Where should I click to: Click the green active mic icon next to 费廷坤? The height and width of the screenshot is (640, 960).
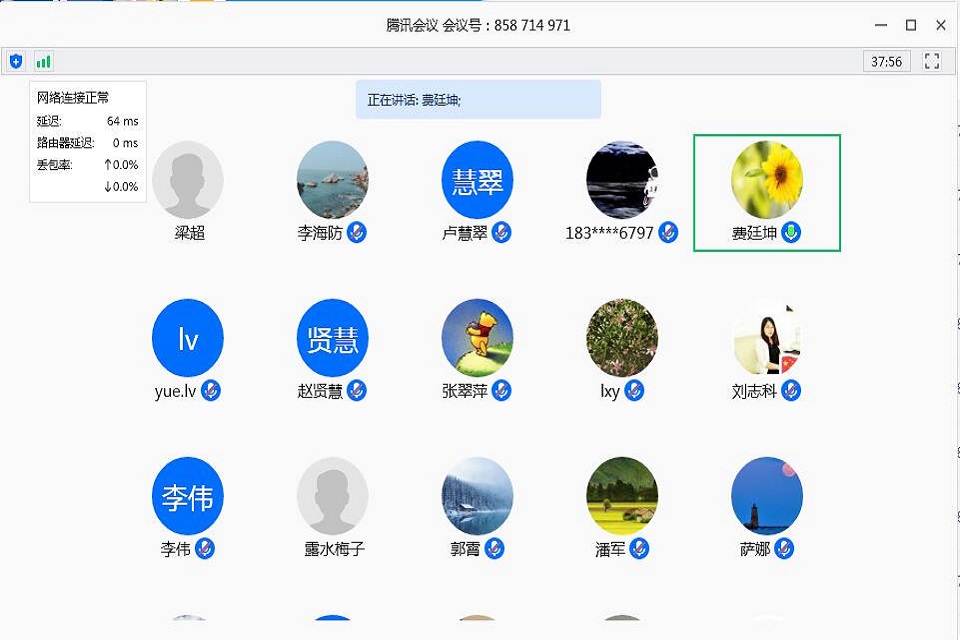click(x=791, y=233)
